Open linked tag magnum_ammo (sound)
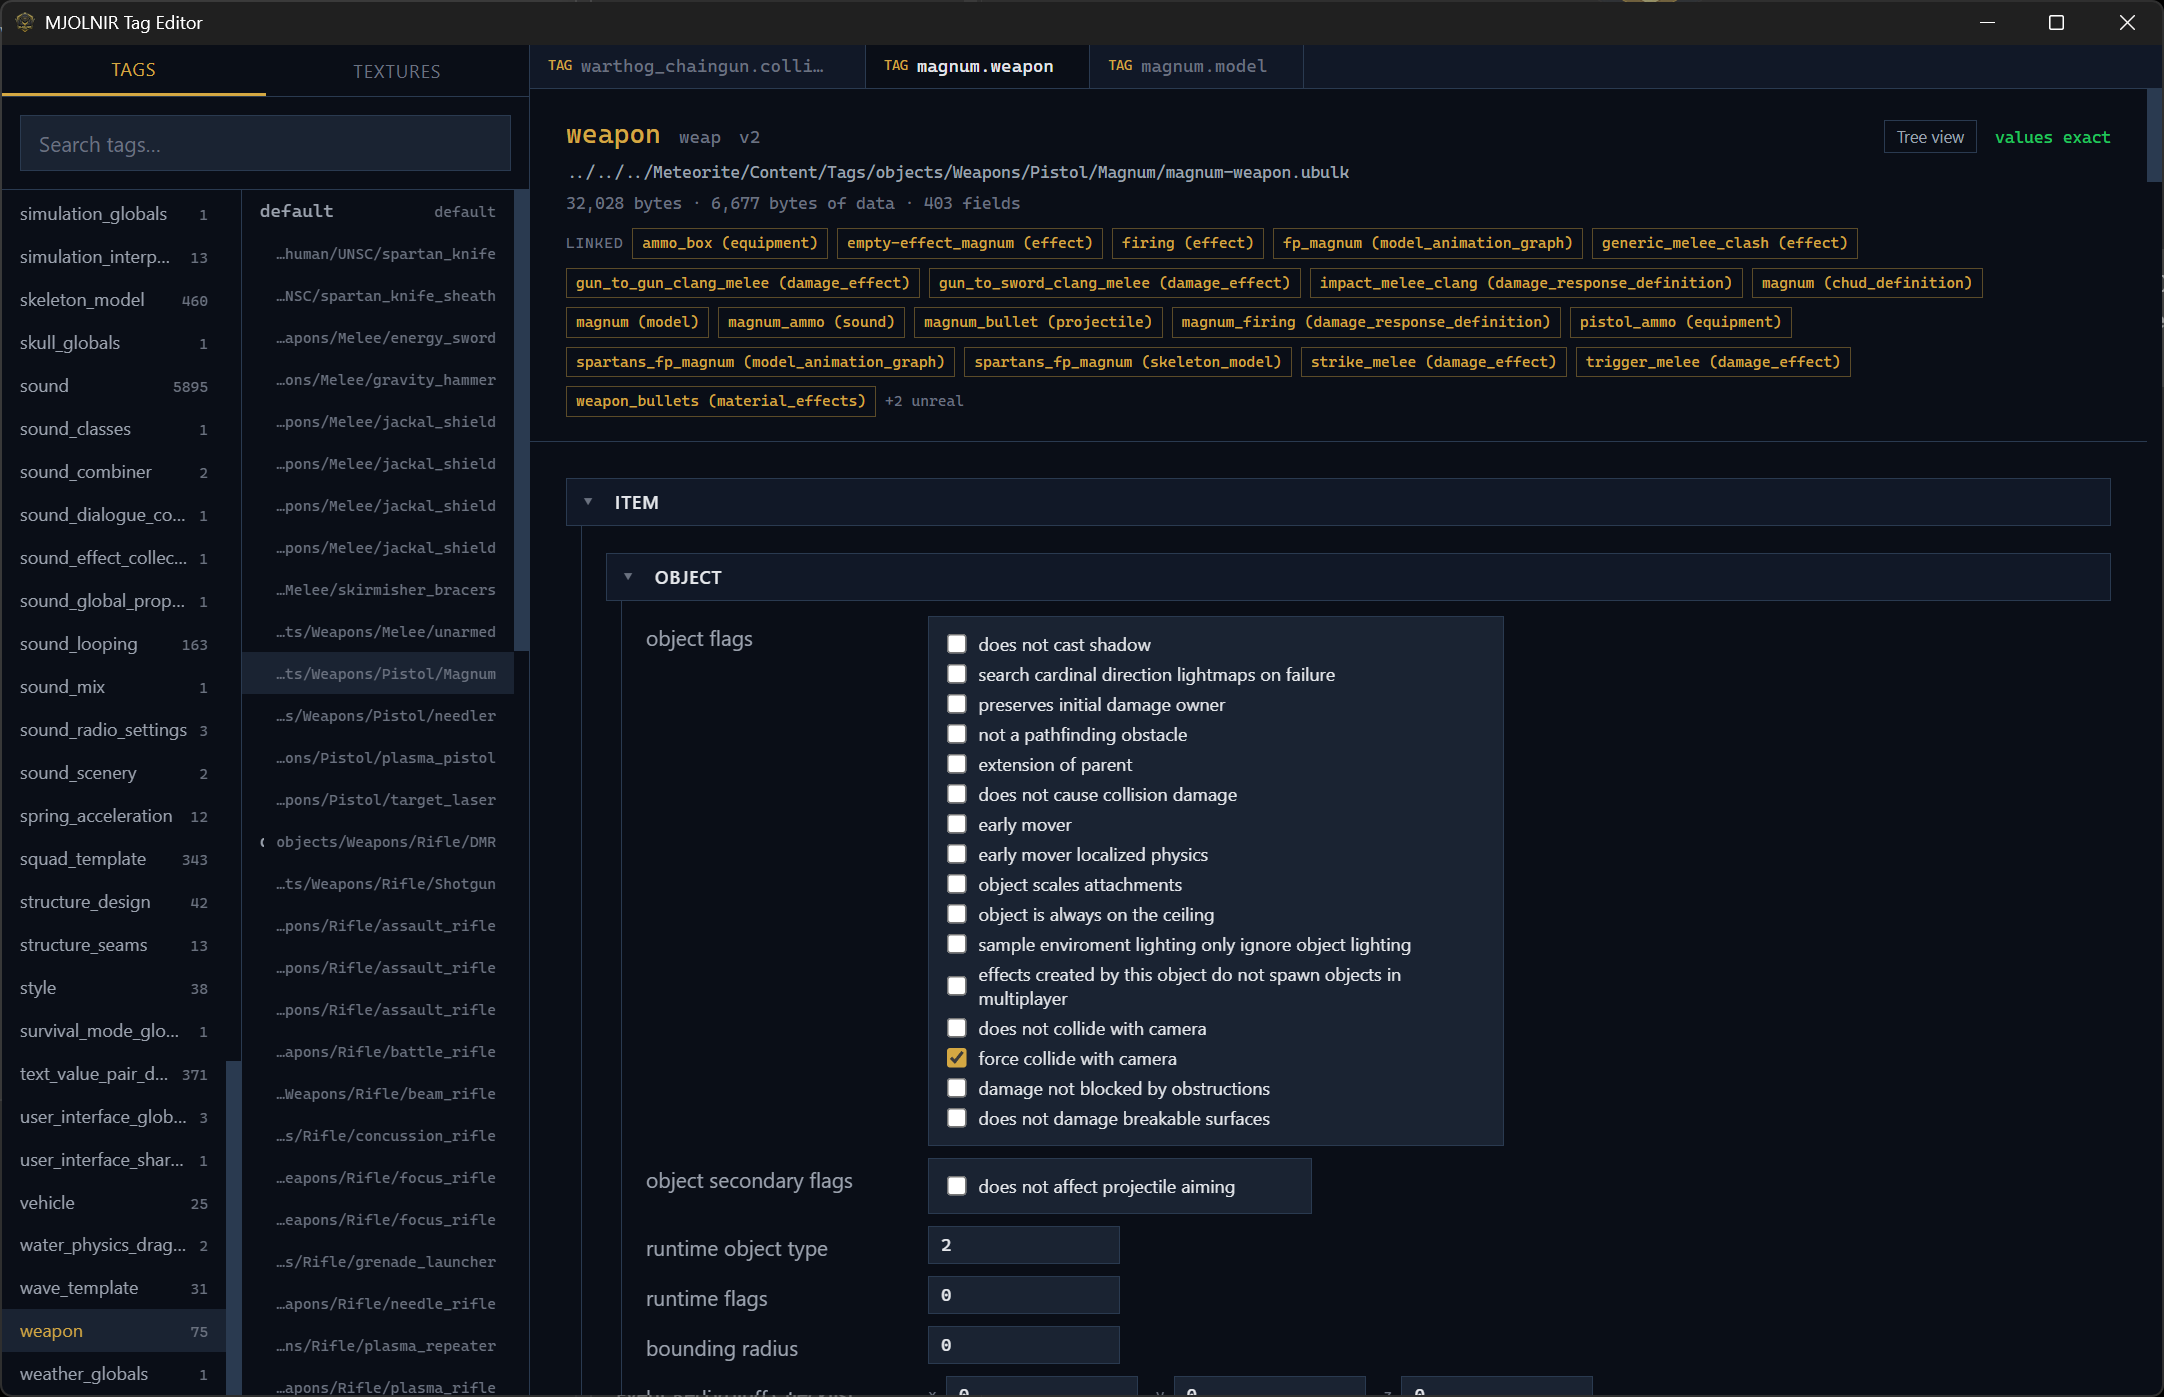 (812, 322)
